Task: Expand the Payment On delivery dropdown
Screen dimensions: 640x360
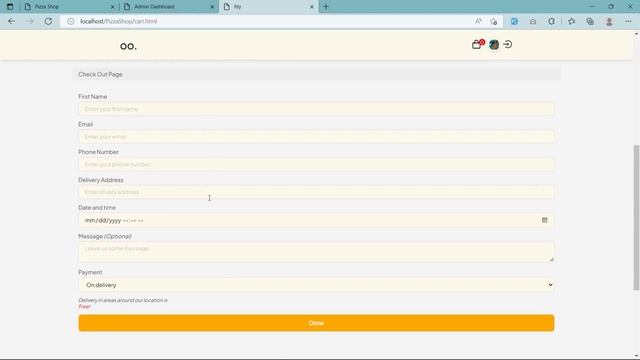Action: pyautogui.click(x=316, y=285)
